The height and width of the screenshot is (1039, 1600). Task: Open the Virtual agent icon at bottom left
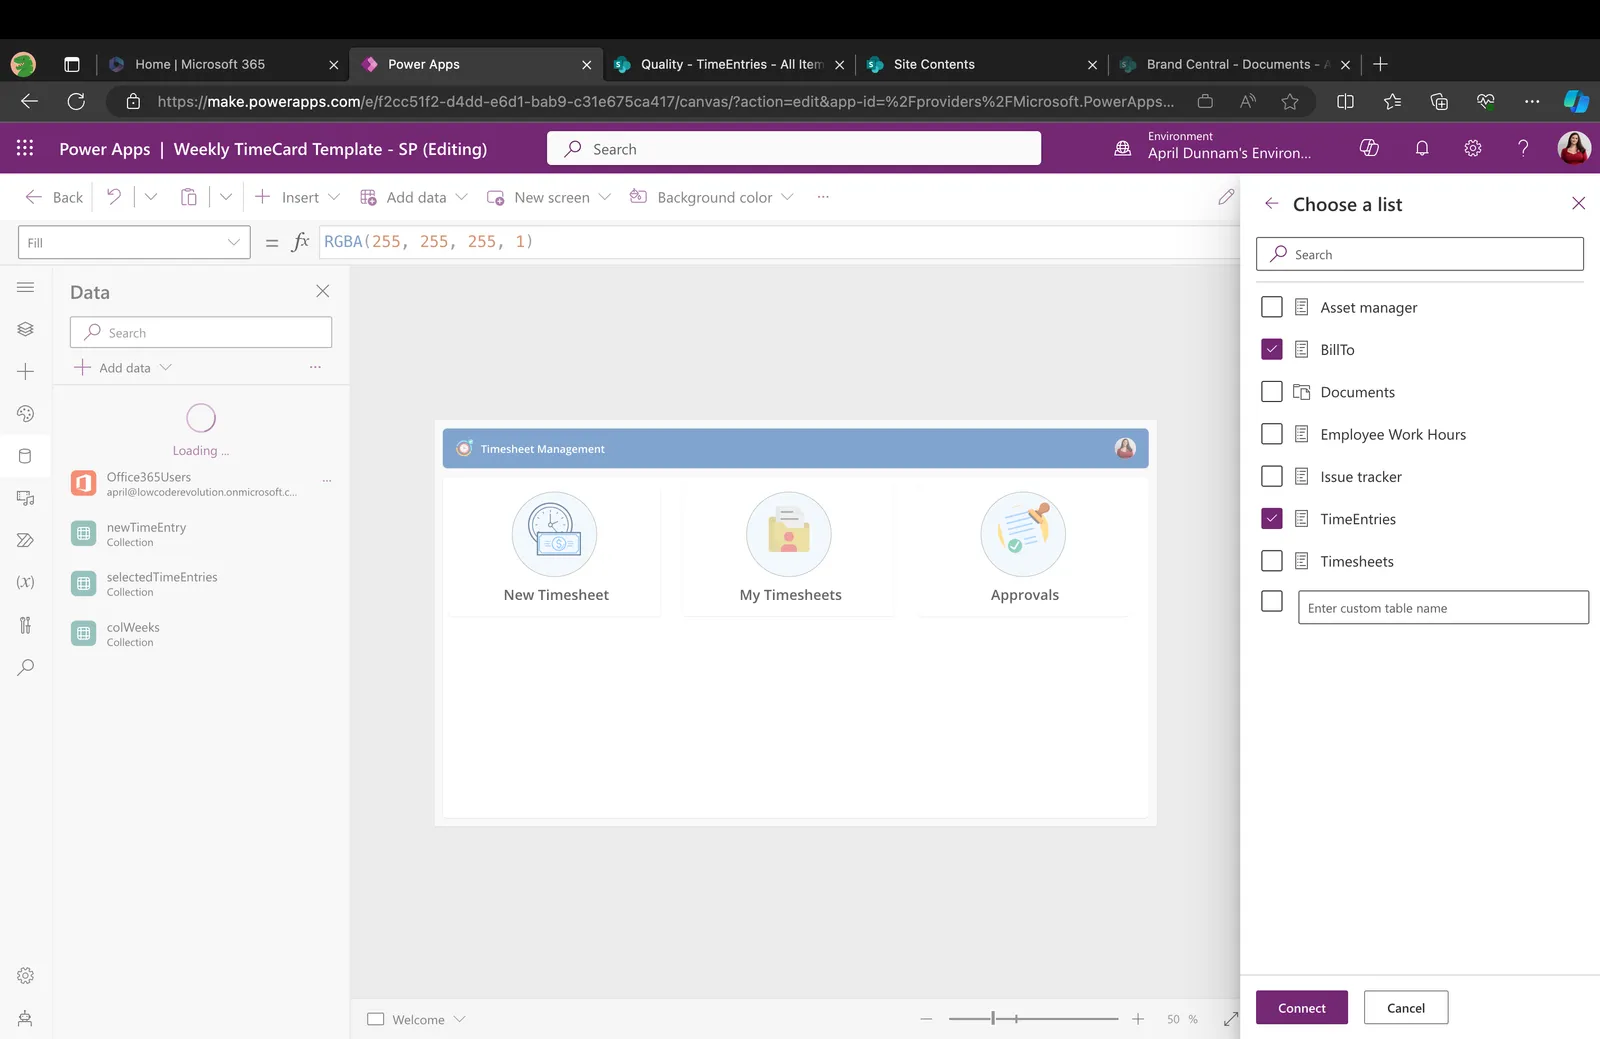26,1019
